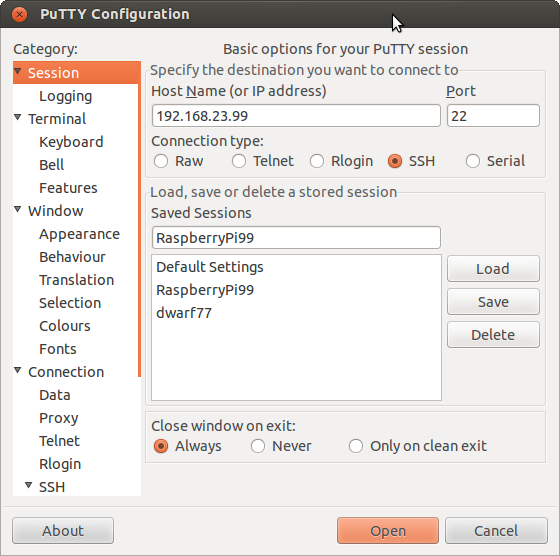This screenshot has width=560, height=556.
Task: Cancel the PuTTY configuration dialog
Action: pos(496,531)
